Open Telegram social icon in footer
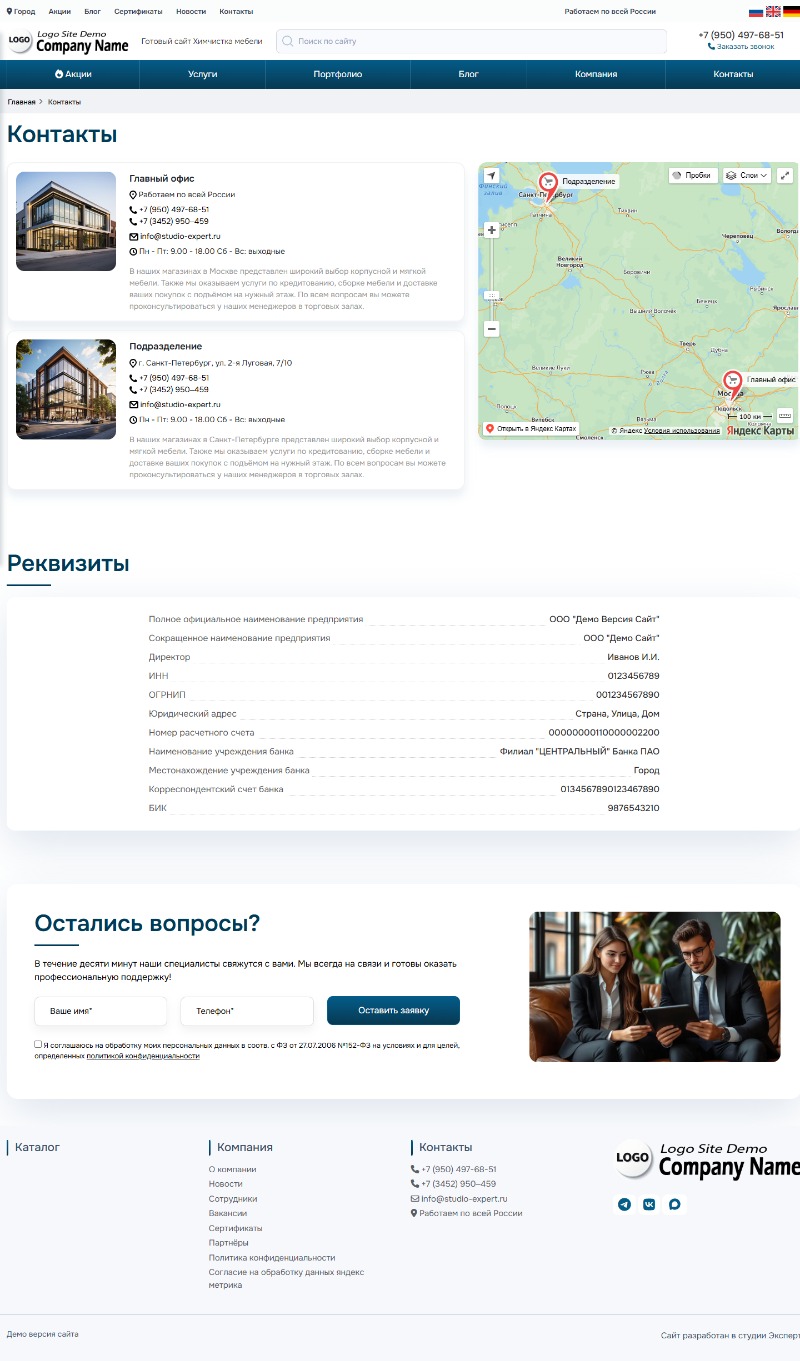Image resolution: width=800 pixels, height=1361 pixels. pyautogui.click(x=625, y=1205)
